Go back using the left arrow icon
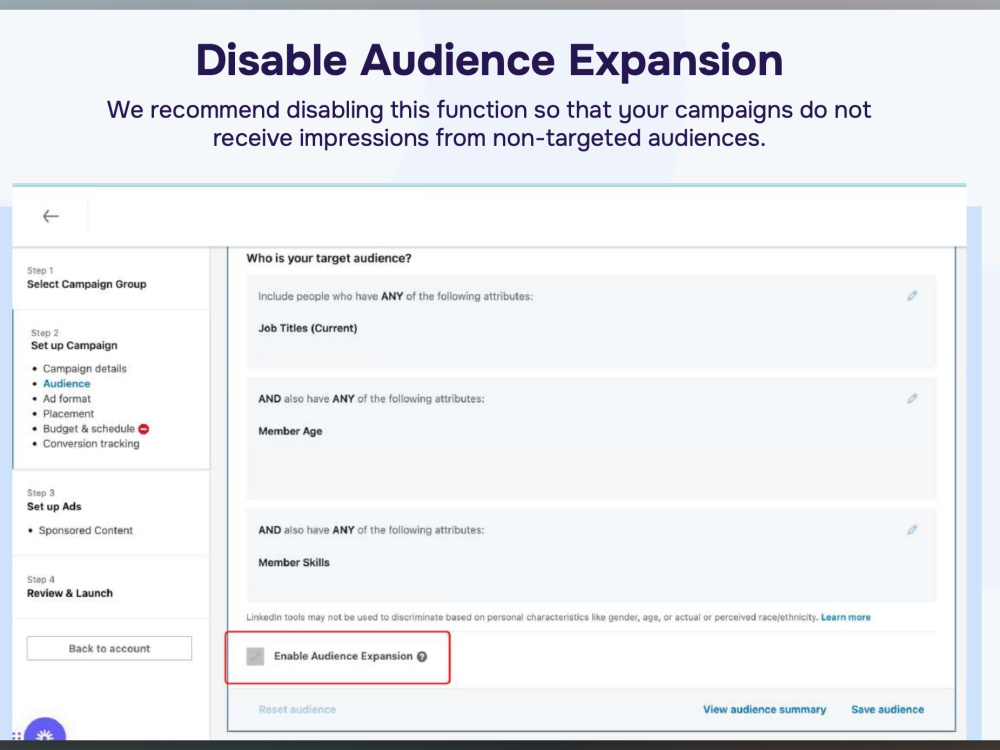Image resolution: width=1000 pixels, height=750 pixels. pos(50,216)
